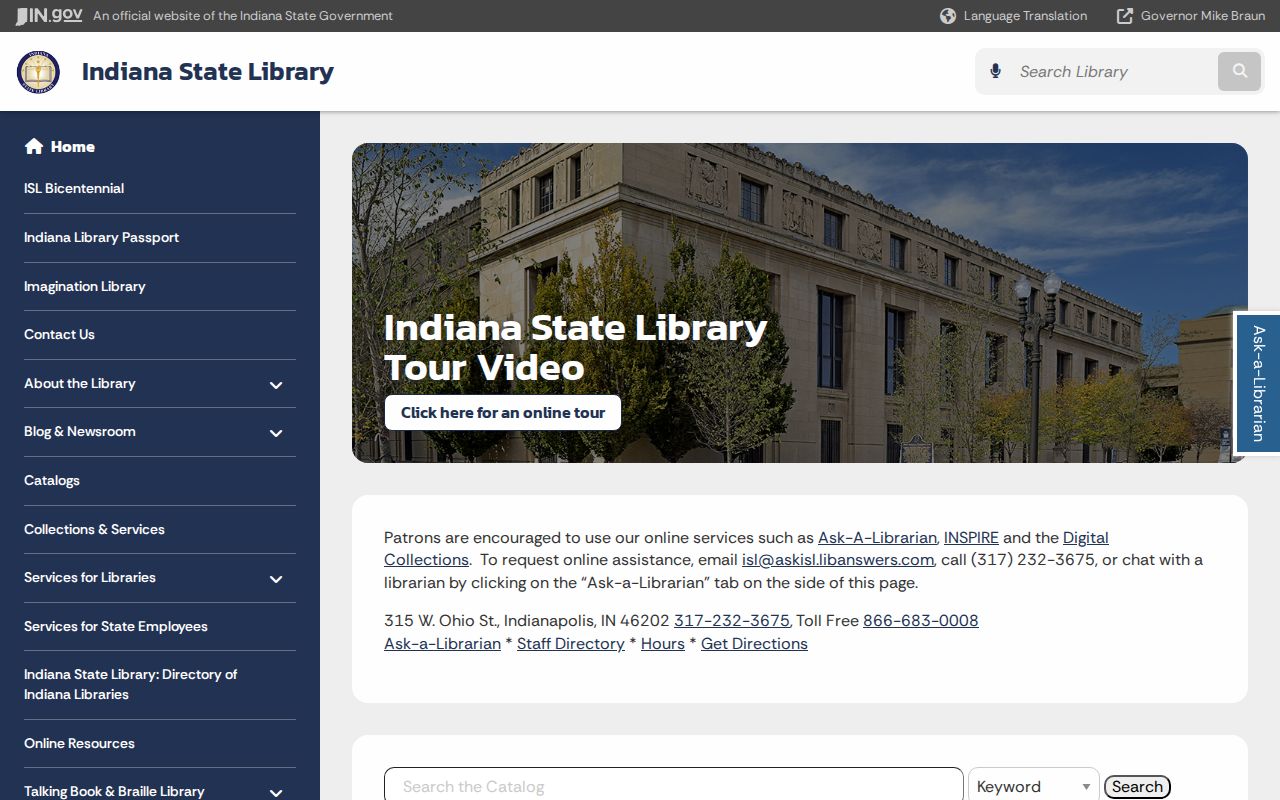Click the 317-232-3675 phone link
Screen dimensions: 1280x800
[x=732, y=620]
